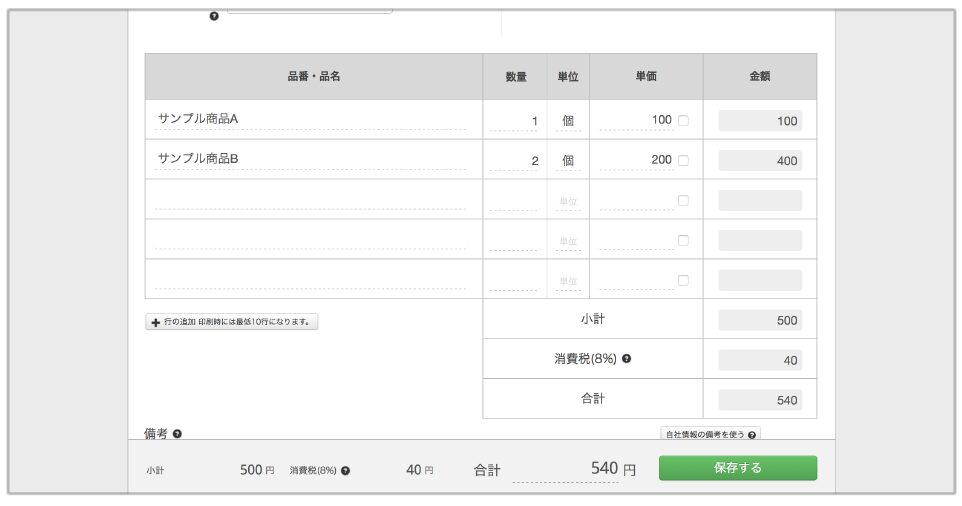Screen dimensions: 962x506
Task: Click the help icon next to 備考
Action: point(177,434)
